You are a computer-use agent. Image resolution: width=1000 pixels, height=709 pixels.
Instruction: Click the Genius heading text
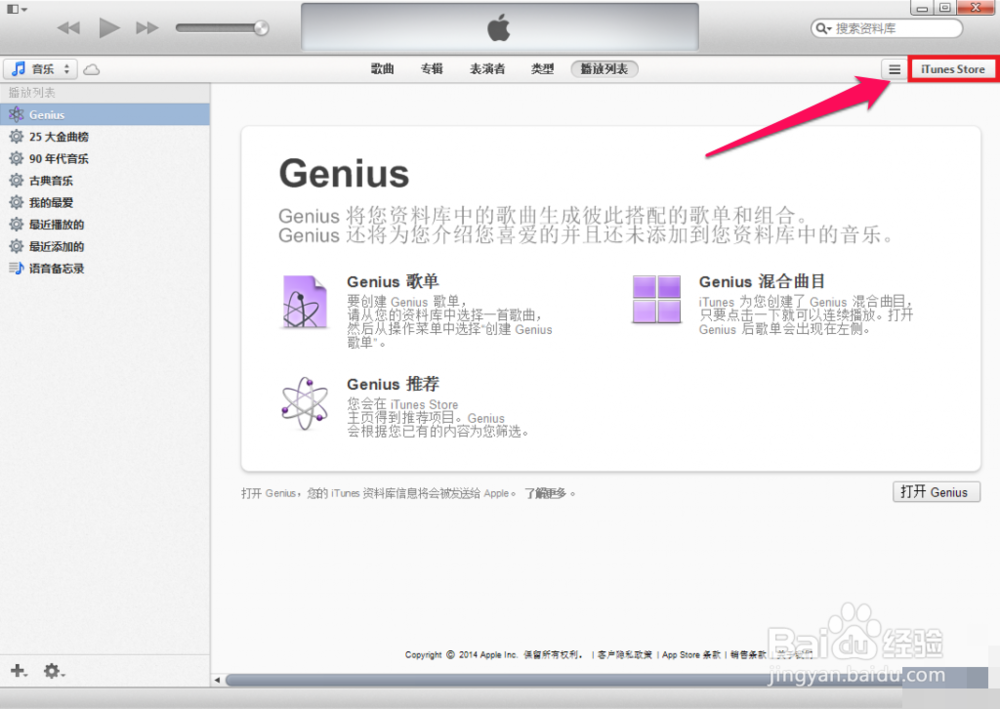(x=344, y=173)
